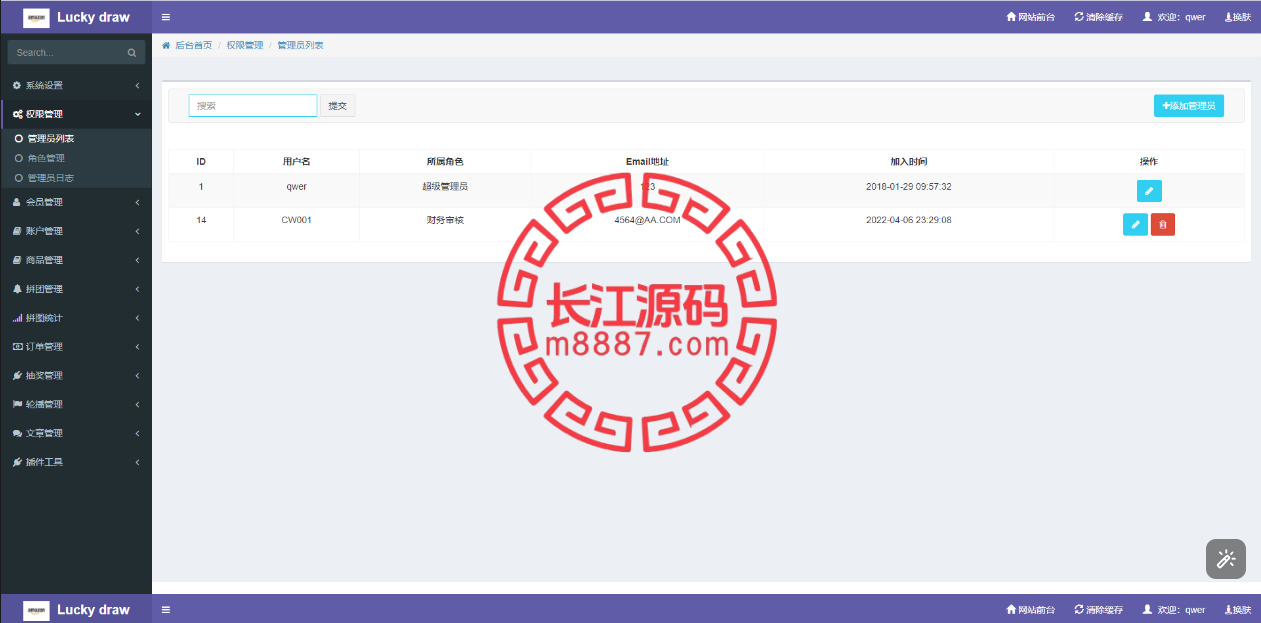Click the 操作 column header
This screenshot has width=1261, height=623.
point(1149,161)
